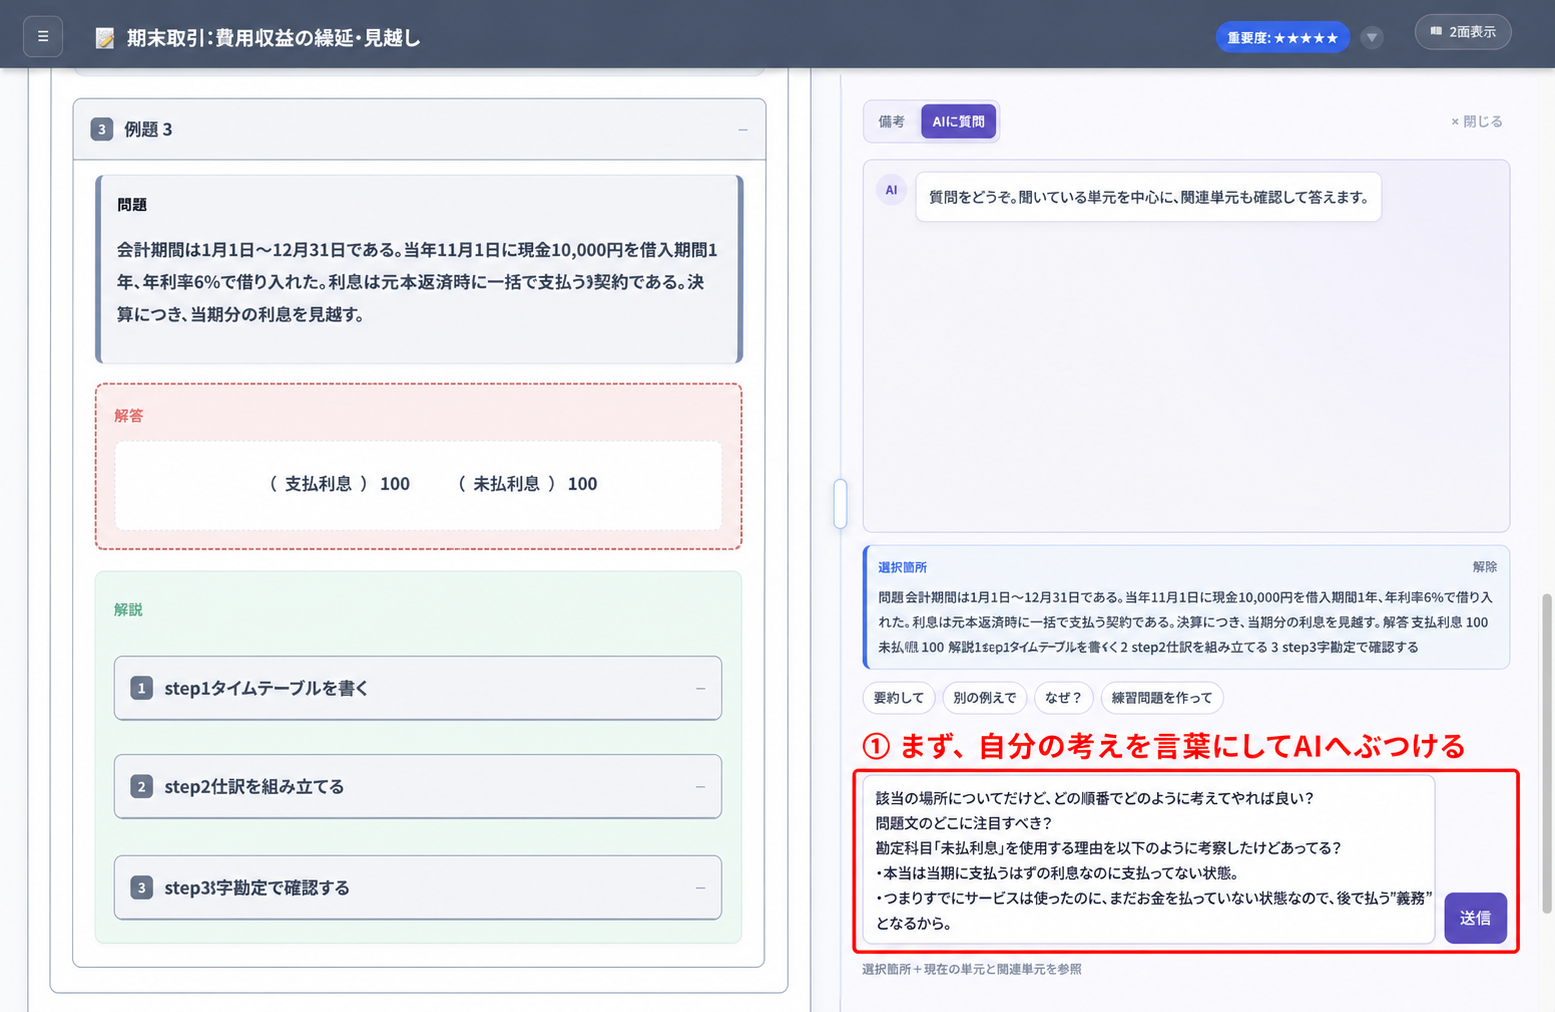Screen dimensions: 1555x1012
Task: Click the 要約して suggestion chip
Action: tap(899, 698)
